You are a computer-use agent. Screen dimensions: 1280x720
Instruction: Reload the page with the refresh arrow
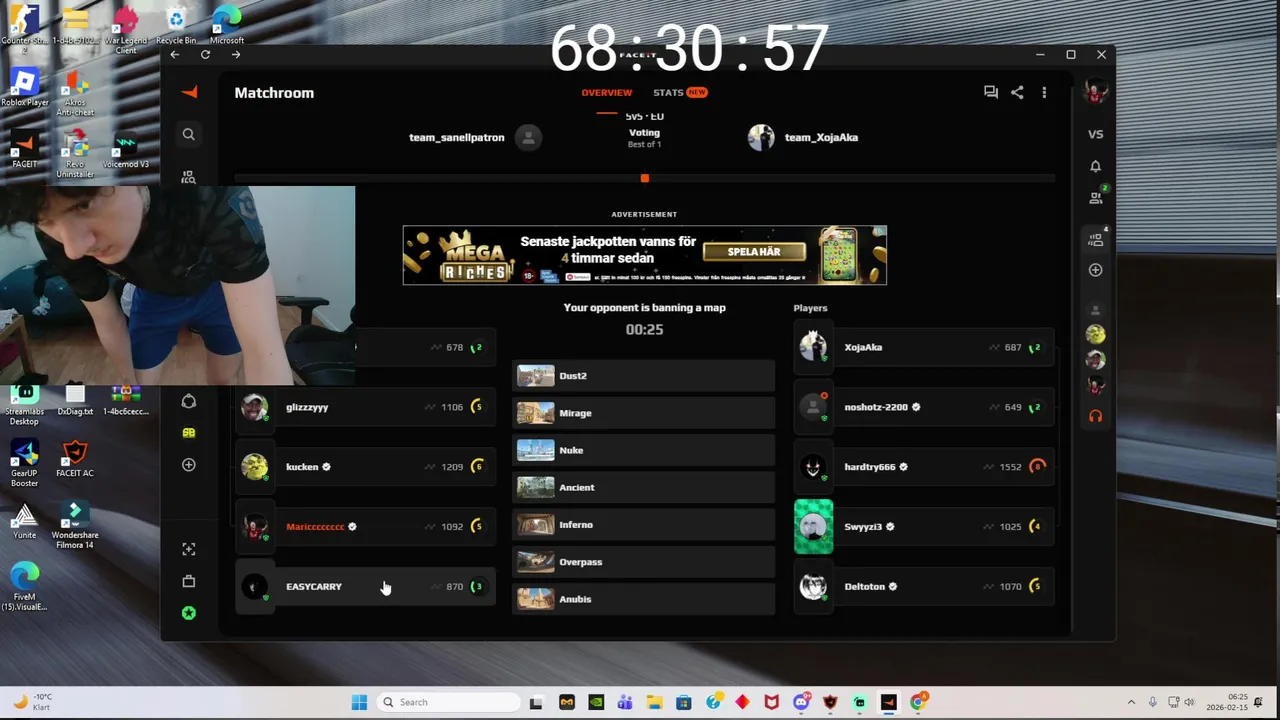(x=205, y=55)
